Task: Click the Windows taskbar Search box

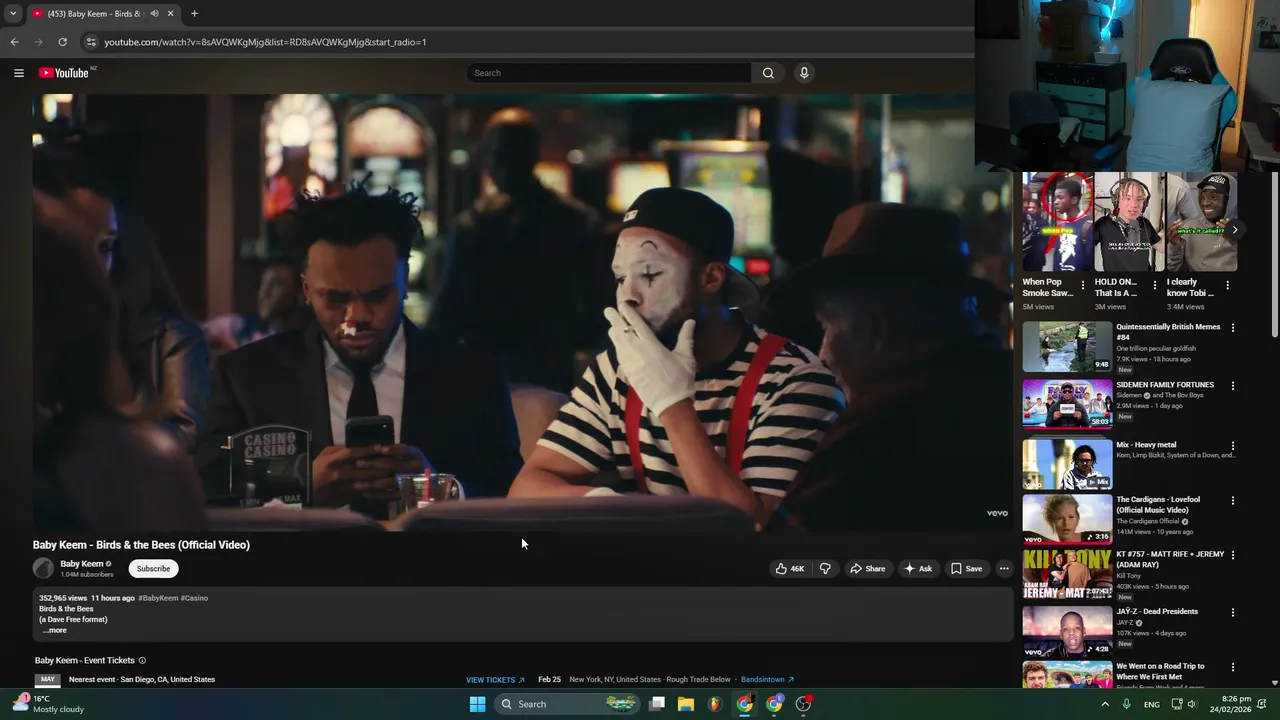Action: tap(566, 704)
